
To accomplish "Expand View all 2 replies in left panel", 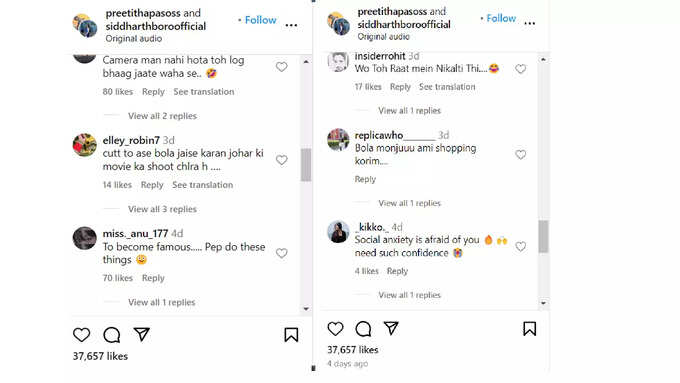I will click(162, 116).
